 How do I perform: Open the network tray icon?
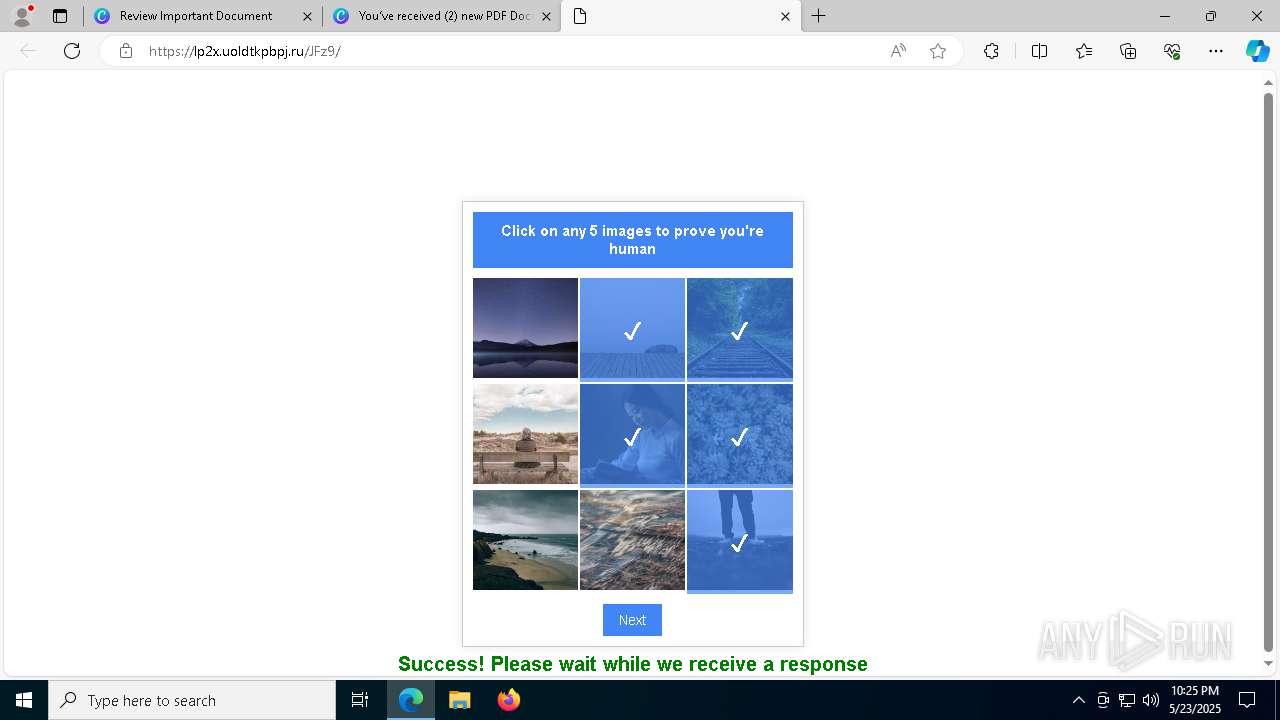coord(1127,700)
